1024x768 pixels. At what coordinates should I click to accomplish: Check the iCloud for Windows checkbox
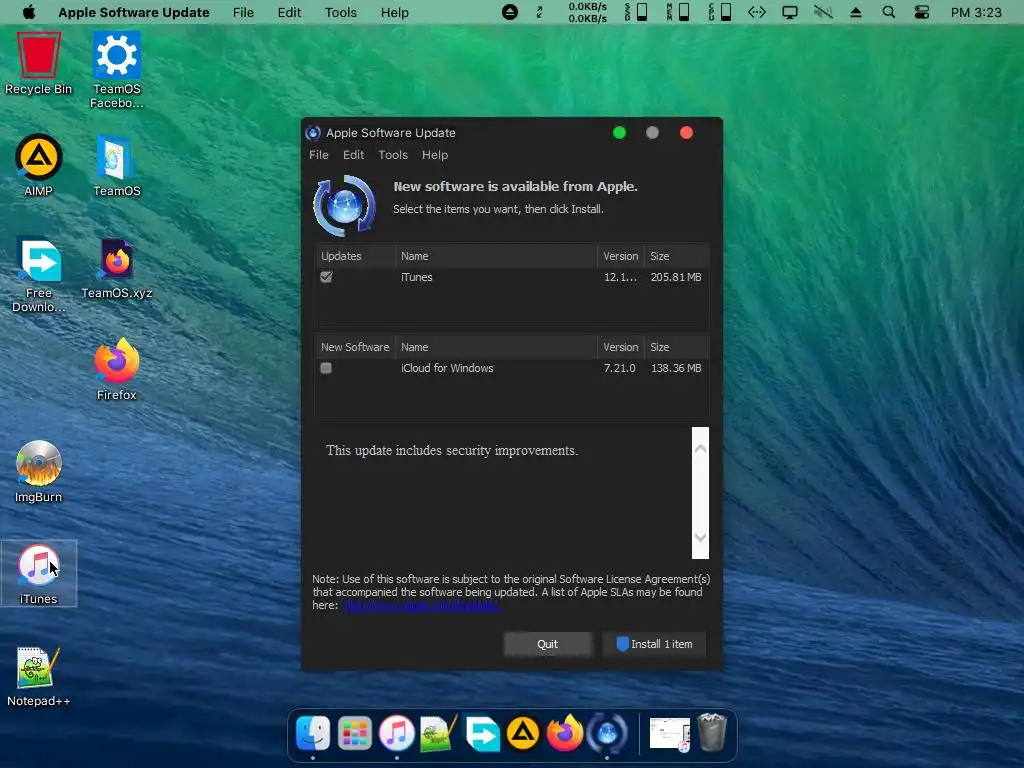pyautogui.click(x=326, y=368)
